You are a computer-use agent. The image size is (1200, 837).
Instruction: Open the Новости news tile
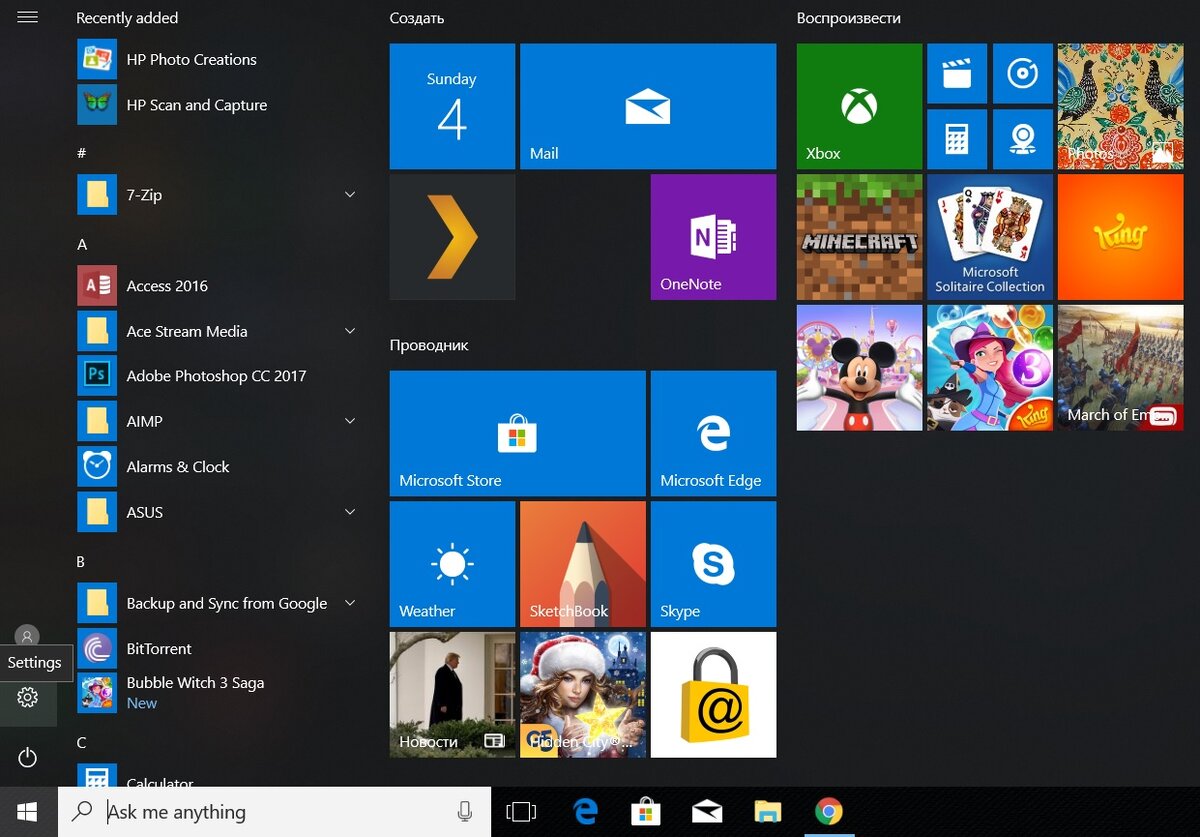tap(452, 694)
